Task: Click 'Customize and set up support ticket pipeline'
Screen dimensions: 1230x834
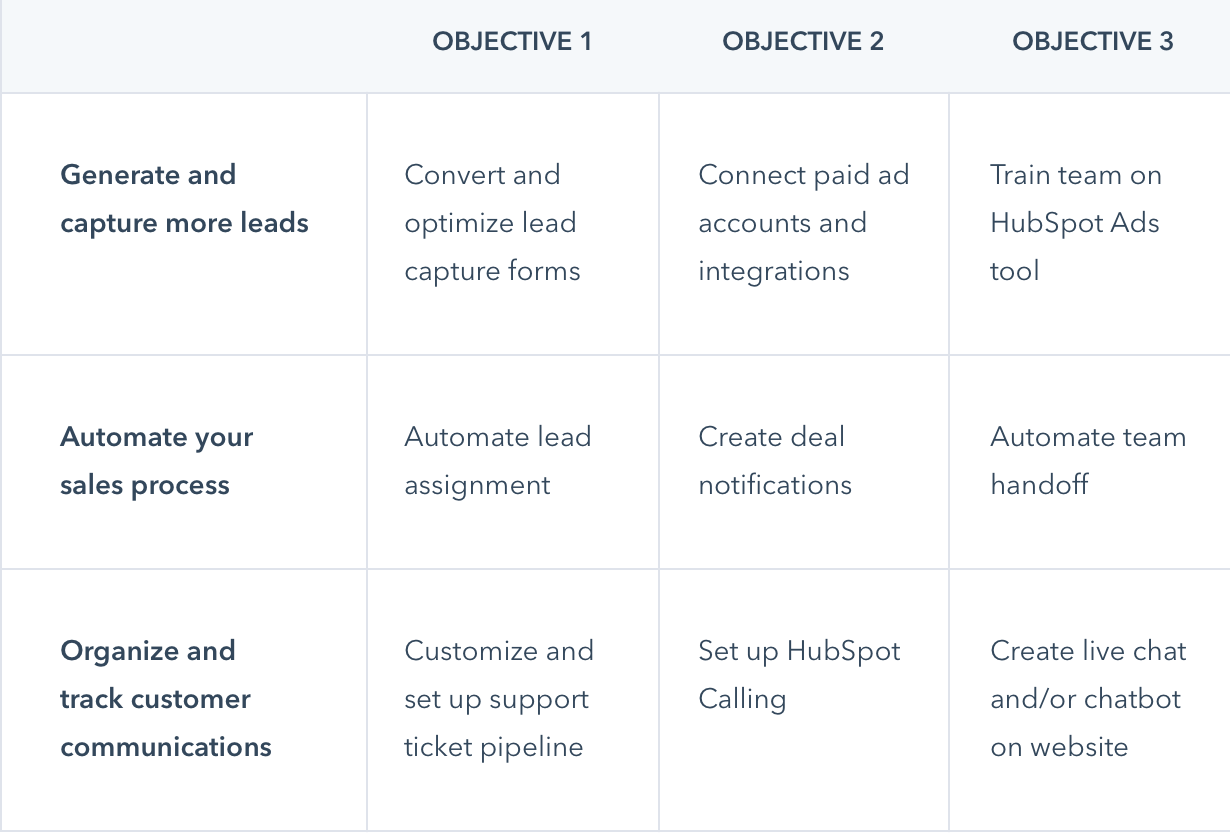Action: (x=498, y=699)
